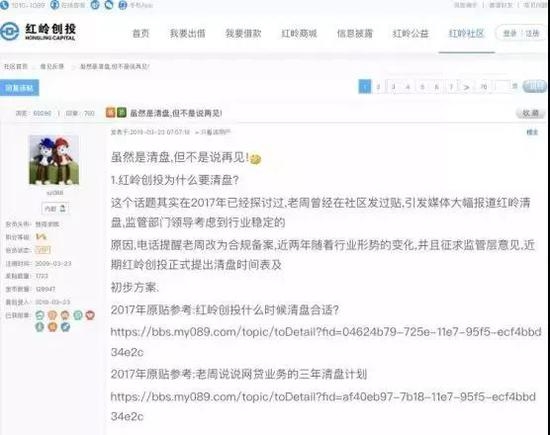This screenshot has height=435, width=550.
Task: Click the Hongling Capital logo
Action: (x=38, y=32)
